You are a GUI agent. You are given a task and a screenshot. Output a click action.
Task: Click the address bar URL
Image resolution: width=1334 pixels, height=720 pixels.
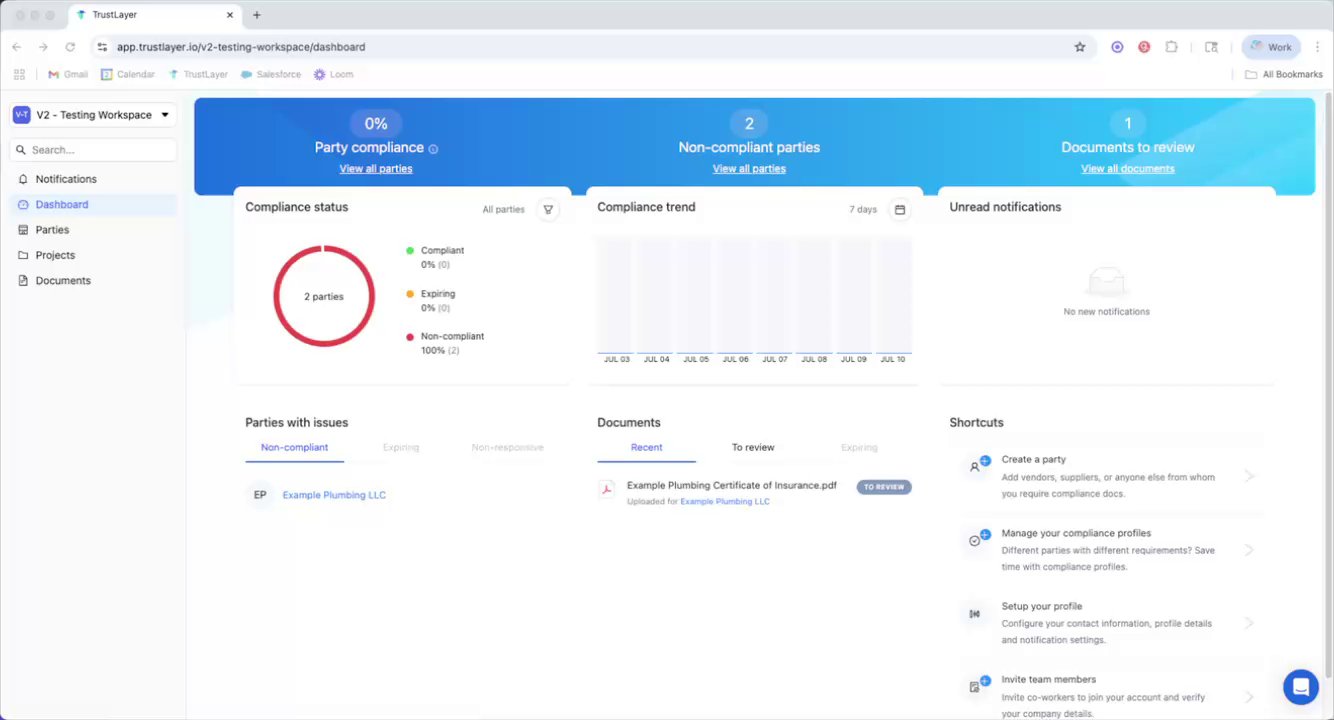[241, 47]
